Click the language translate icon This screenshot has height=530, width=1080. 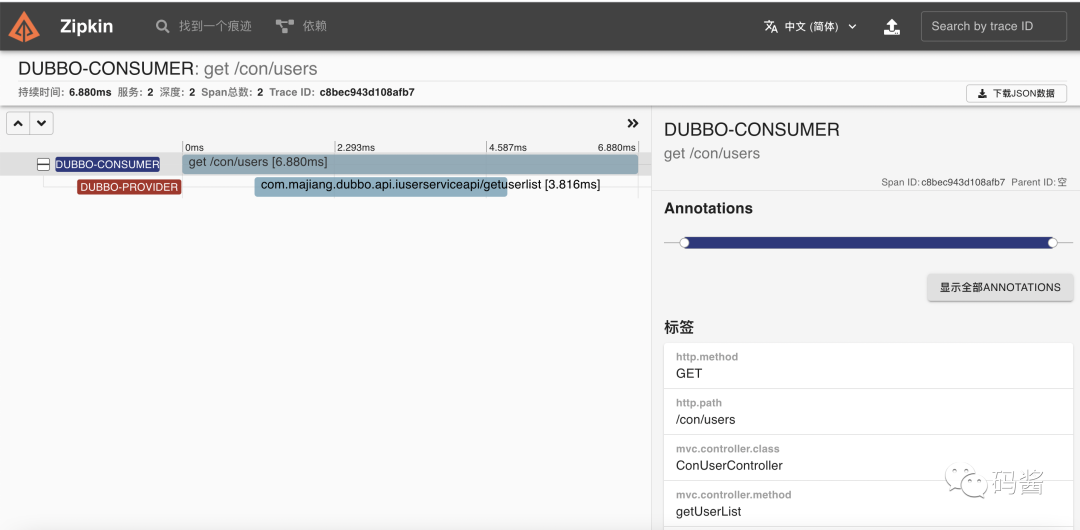click(771, 26)
